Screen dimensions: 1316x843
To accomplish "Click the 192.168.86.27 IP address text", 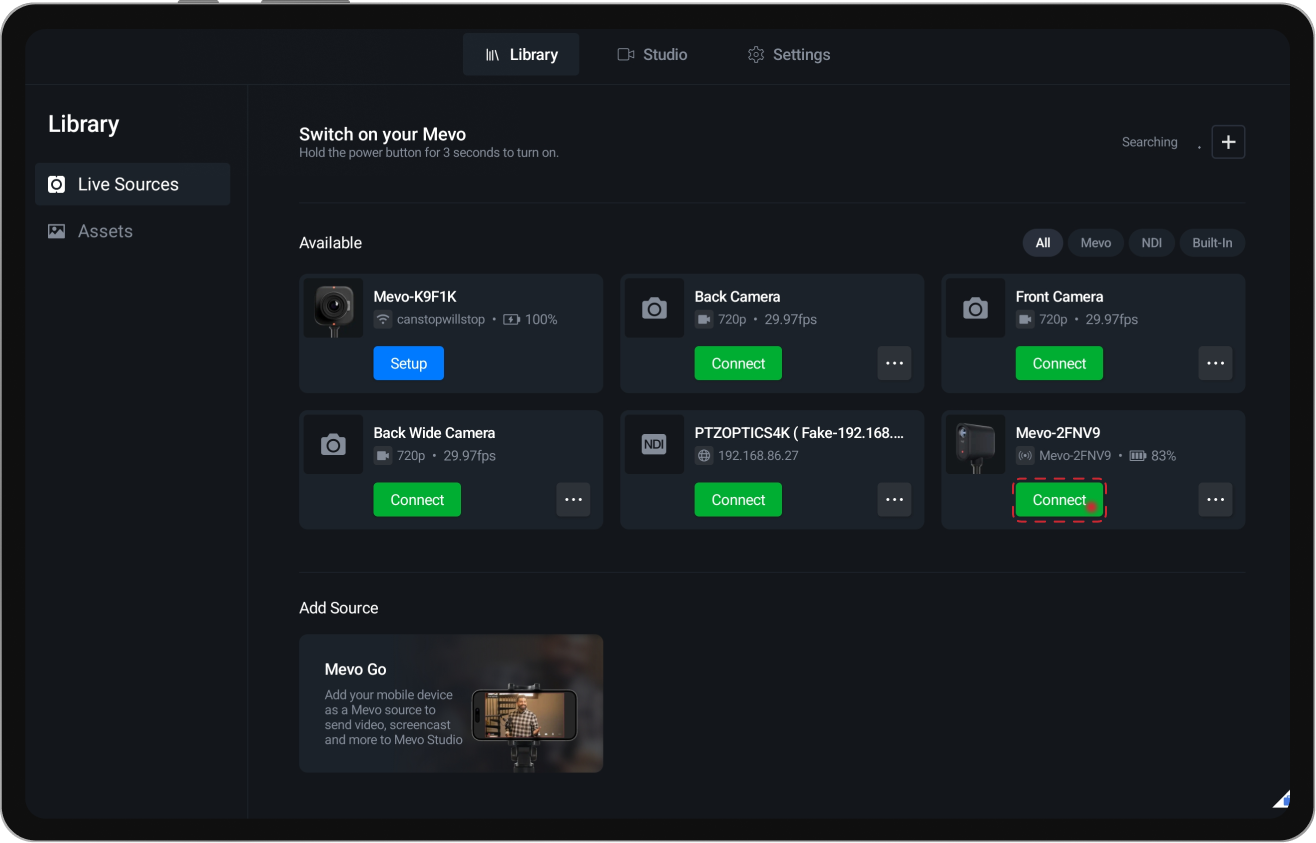I will point(758,456).
